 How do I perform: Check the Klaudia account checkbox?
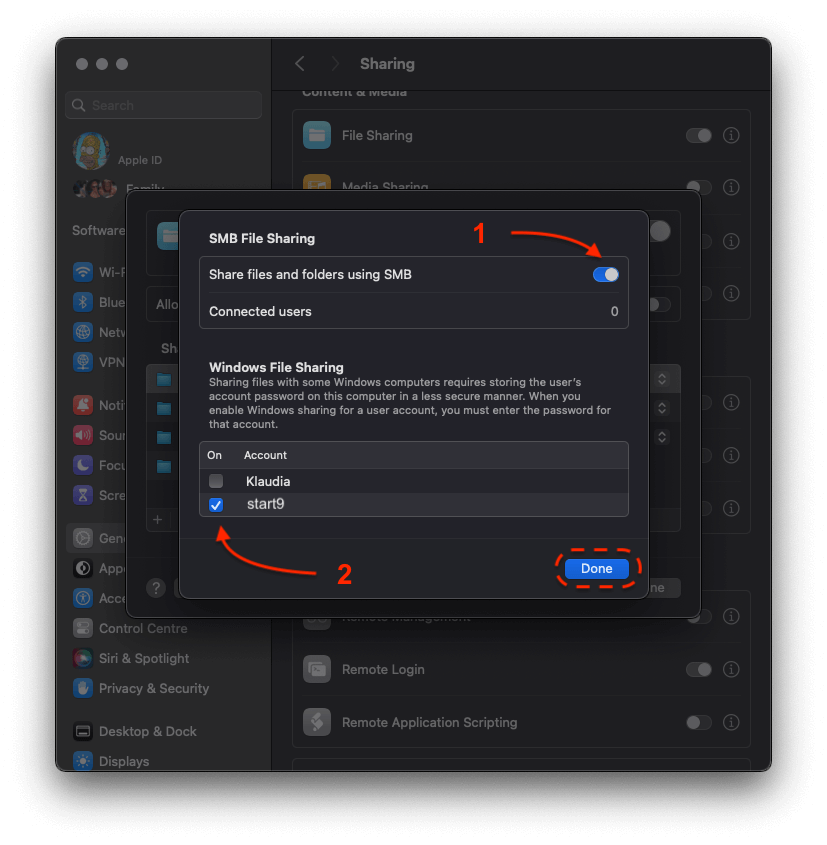point(216,481)
